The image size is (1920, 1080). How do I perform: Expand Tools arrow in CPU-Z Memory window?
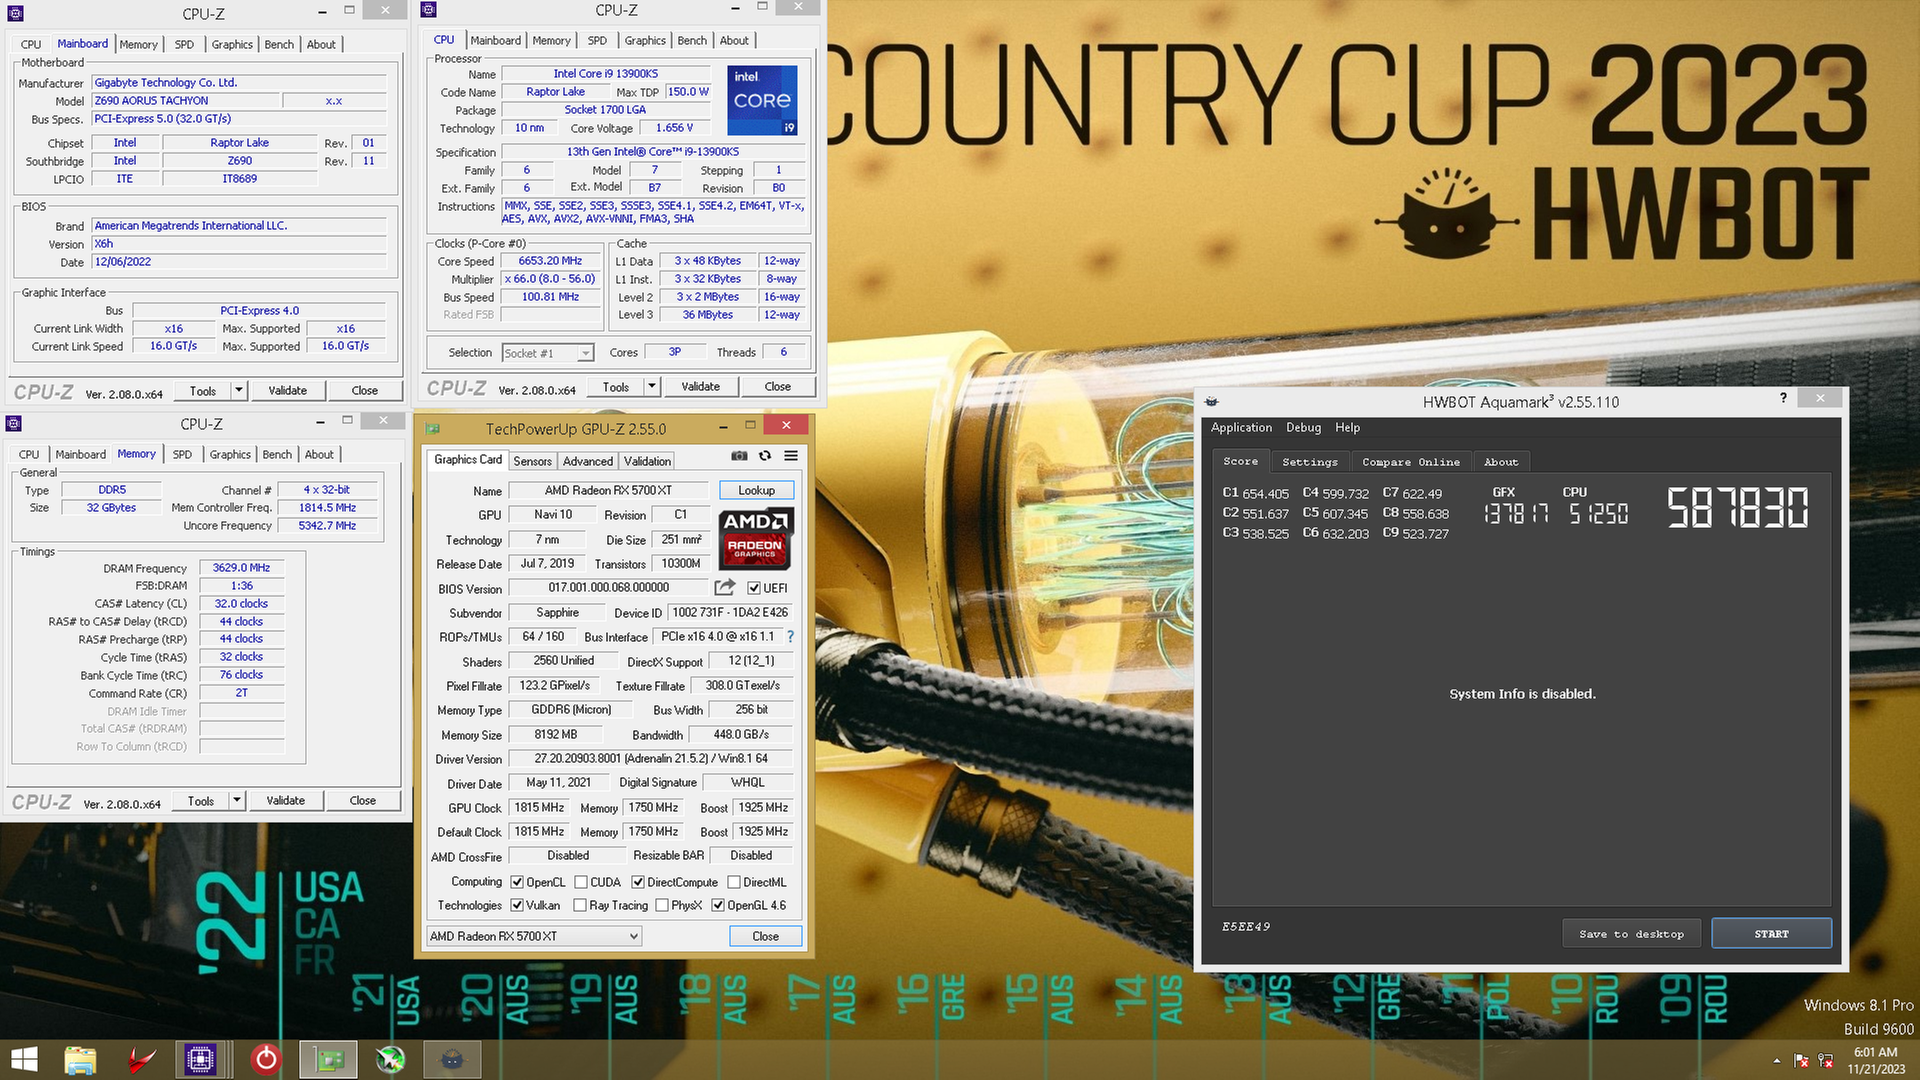coord(237,801)
